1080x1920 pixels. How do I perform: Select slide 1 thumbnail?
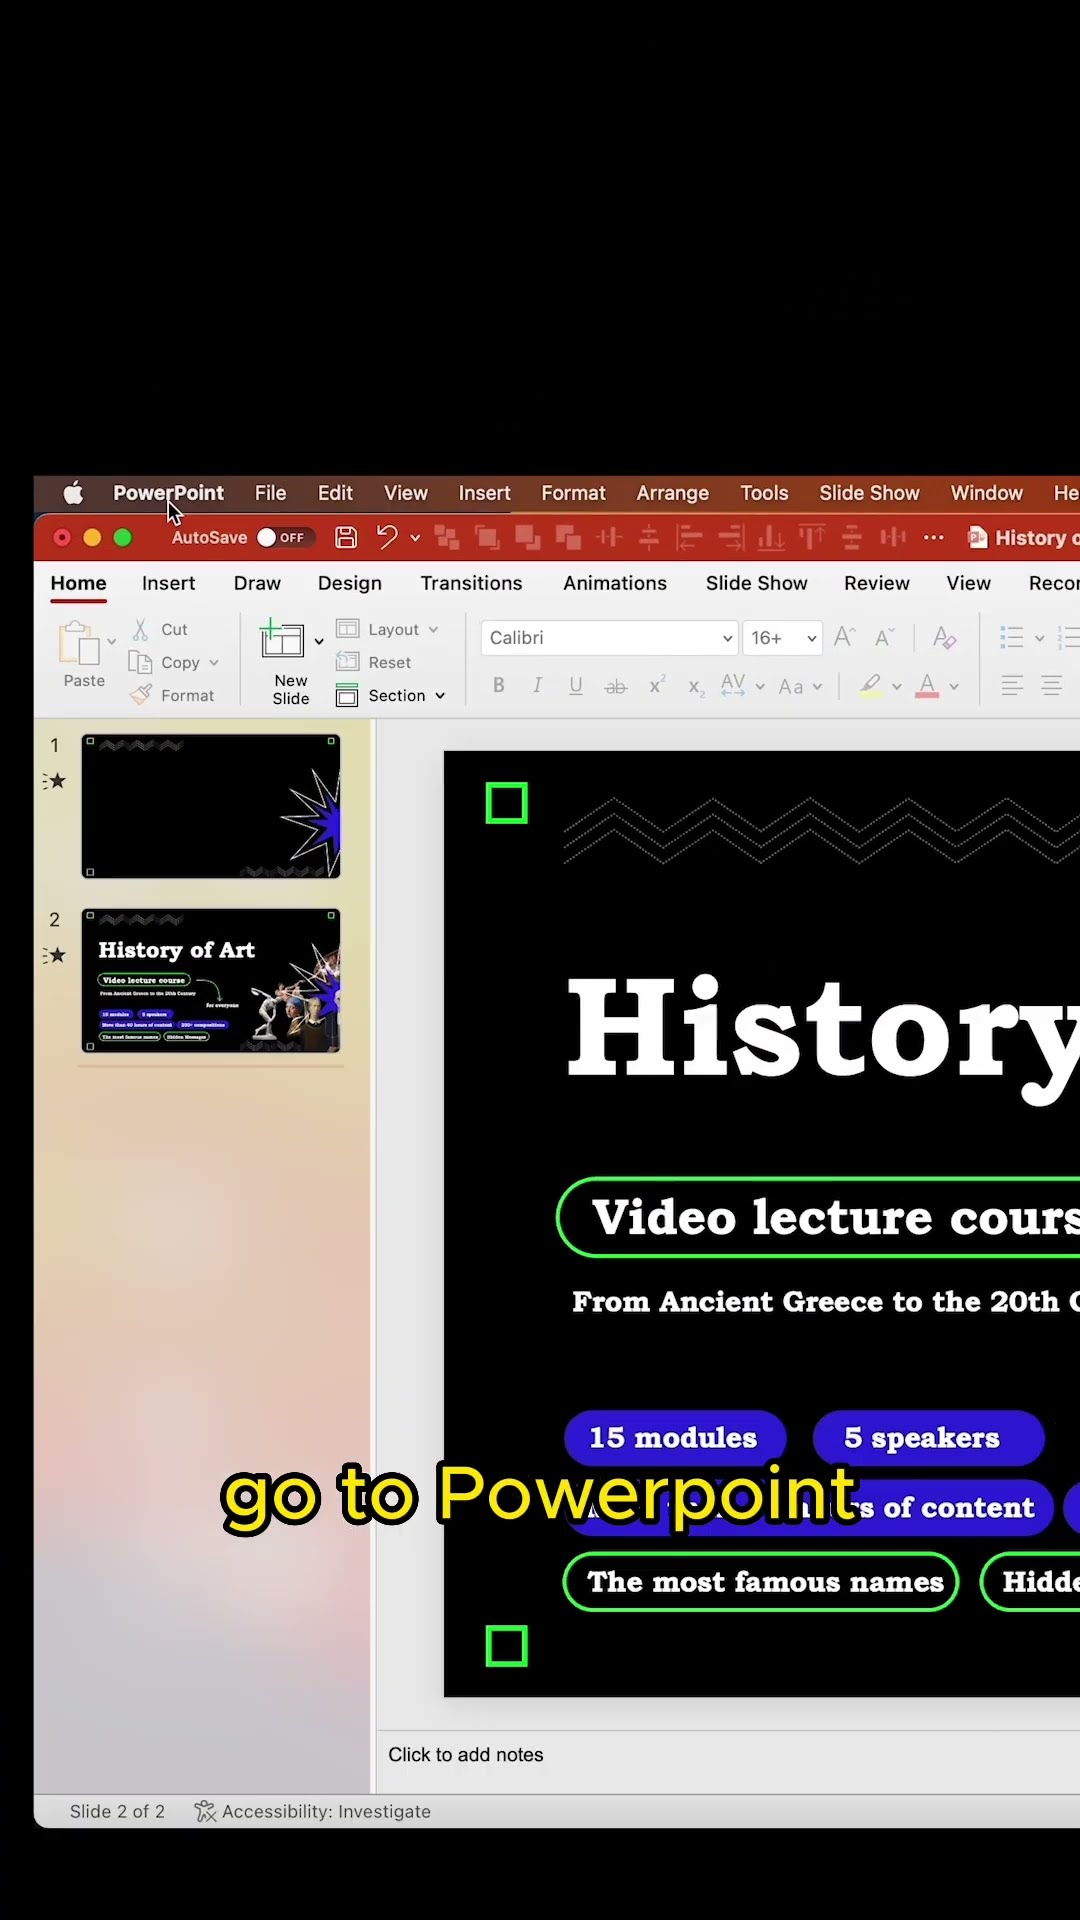pos(211,806)
